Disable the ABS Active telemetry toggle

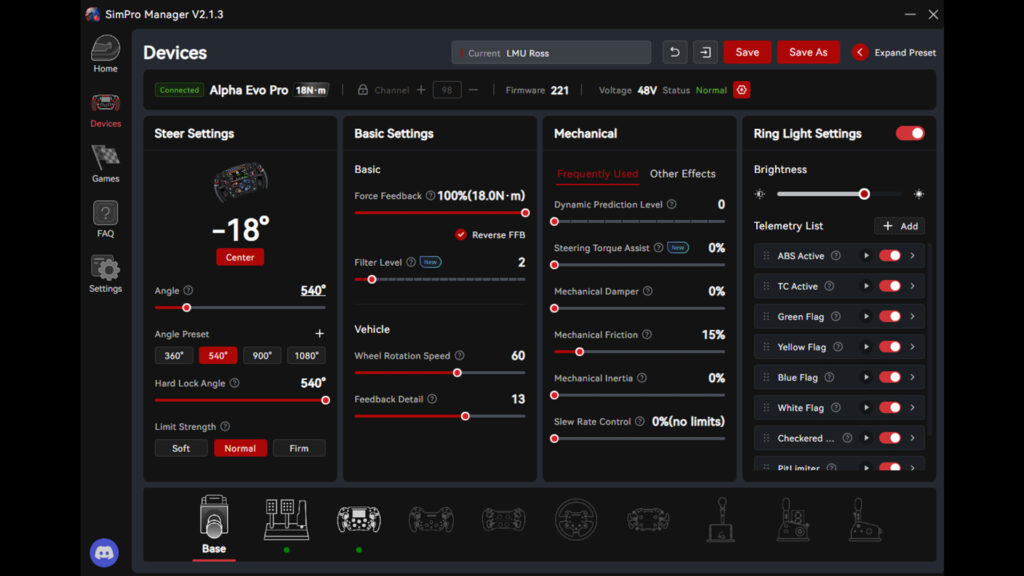click(889, 256)
